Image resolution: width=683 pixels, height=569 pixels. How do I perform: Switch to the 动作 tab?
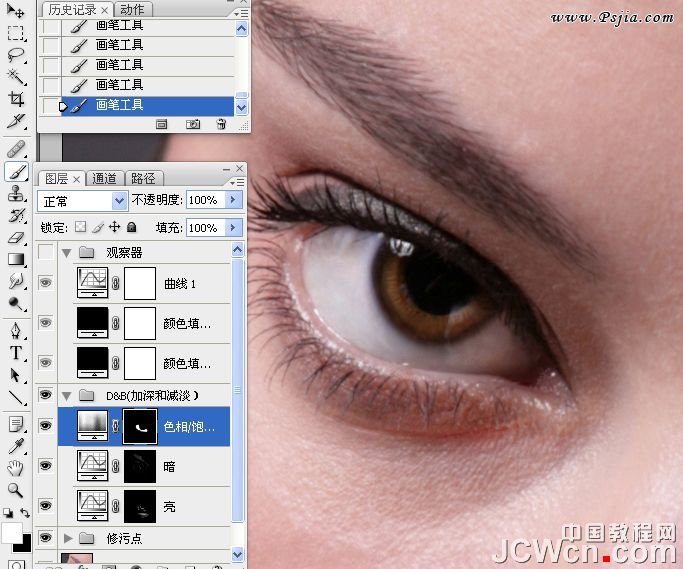(x=133, y=10)
